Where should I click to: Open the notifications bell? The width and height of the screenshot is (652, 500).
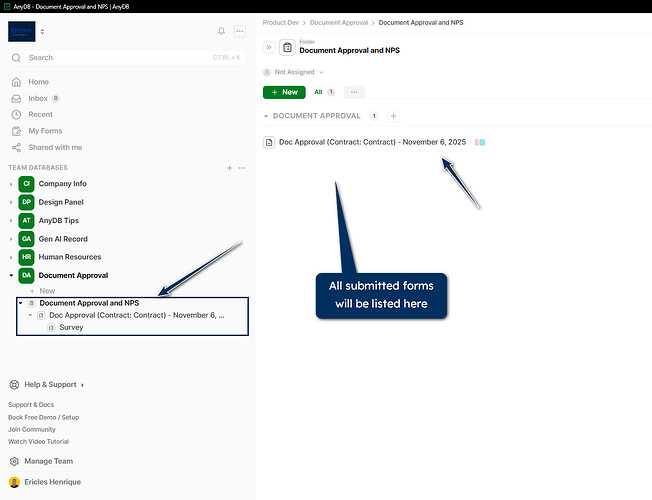[221, 31]
